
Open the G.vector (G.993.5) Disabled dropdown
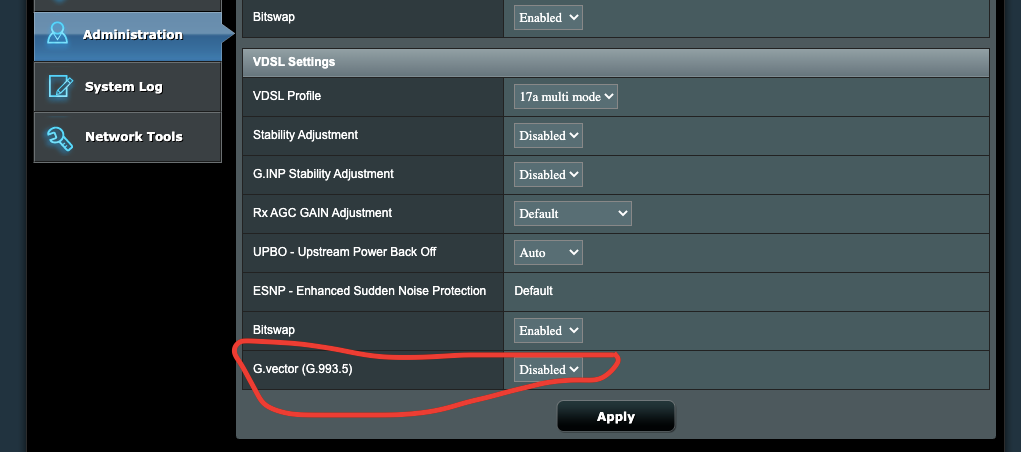548,369
